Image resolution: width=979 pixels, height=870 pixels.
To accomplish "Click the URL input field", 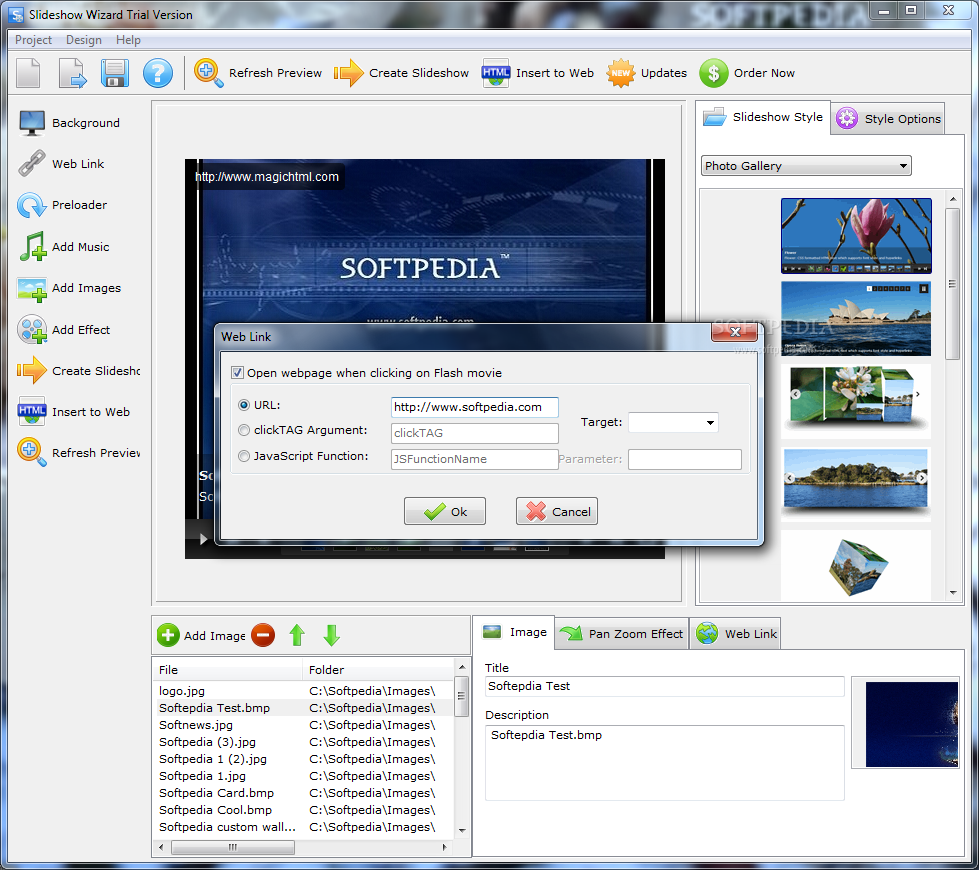I will click(475, 407).
